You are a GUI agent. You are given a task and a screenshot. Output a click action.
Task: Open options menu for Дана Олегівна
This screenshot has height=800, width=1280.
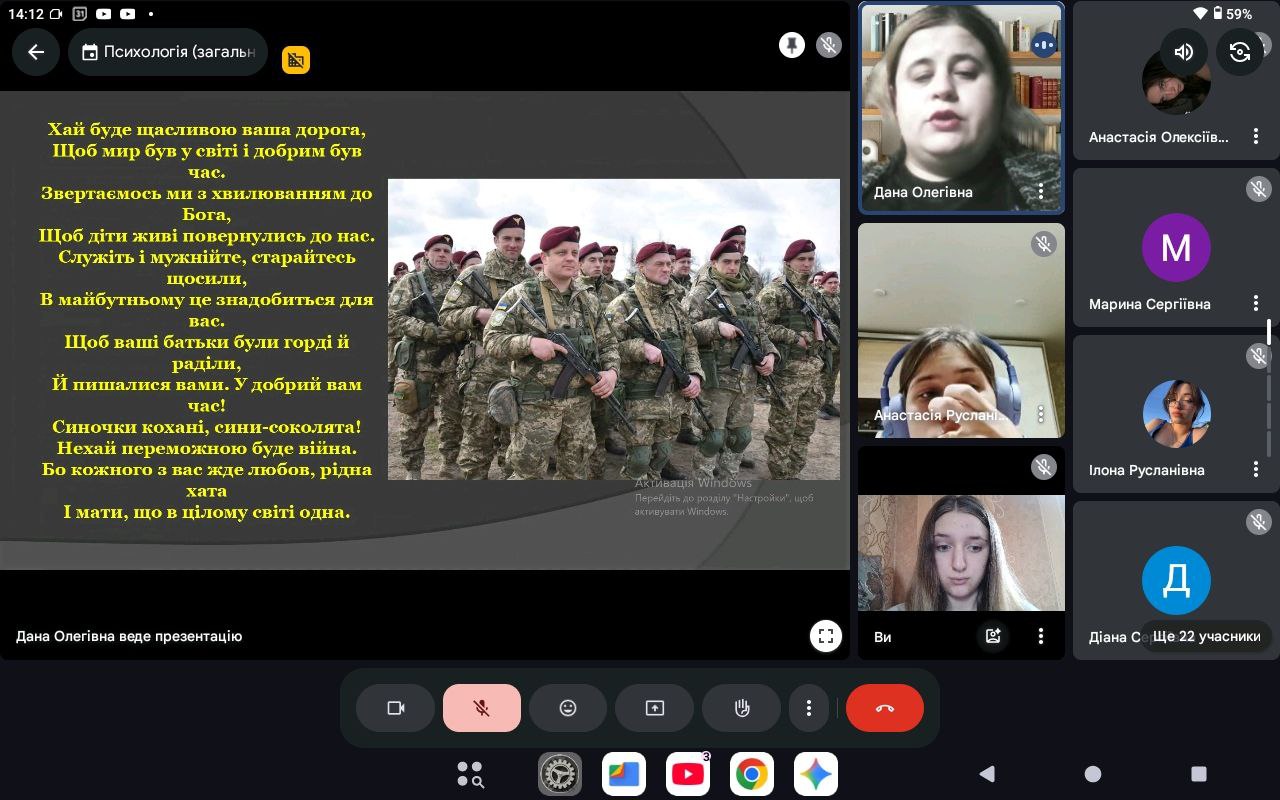click(1041, 191)
